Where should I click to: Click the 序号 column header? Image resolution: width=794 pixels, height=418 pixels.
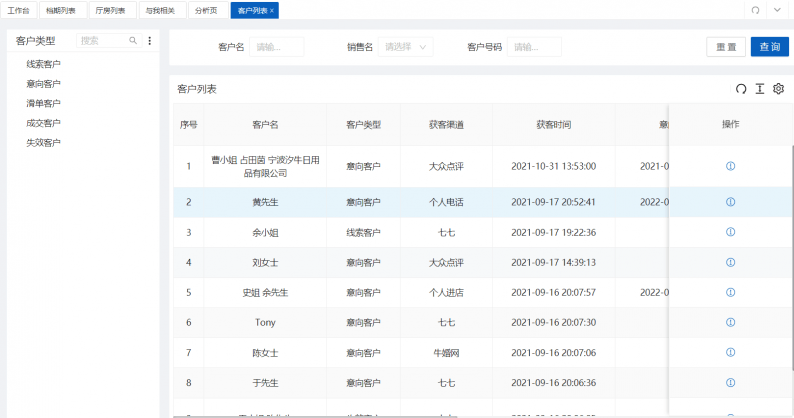(188, 125)
